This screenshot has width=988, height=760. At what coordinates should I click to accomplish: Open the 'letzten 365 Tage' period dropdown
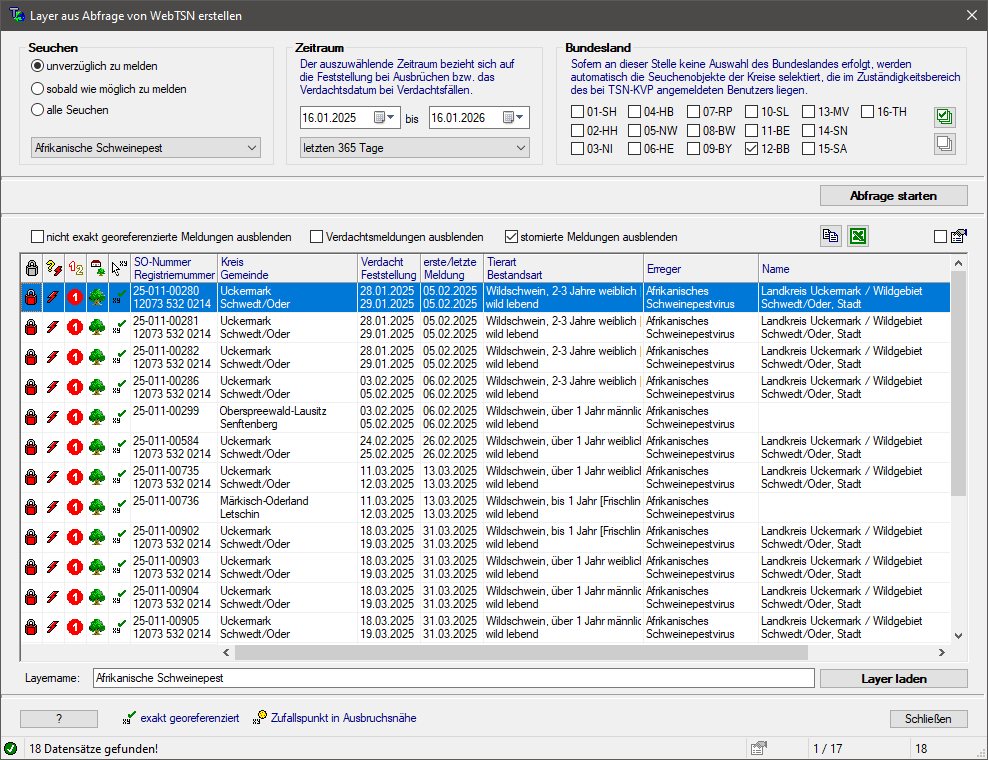click(x=415, y=148)
